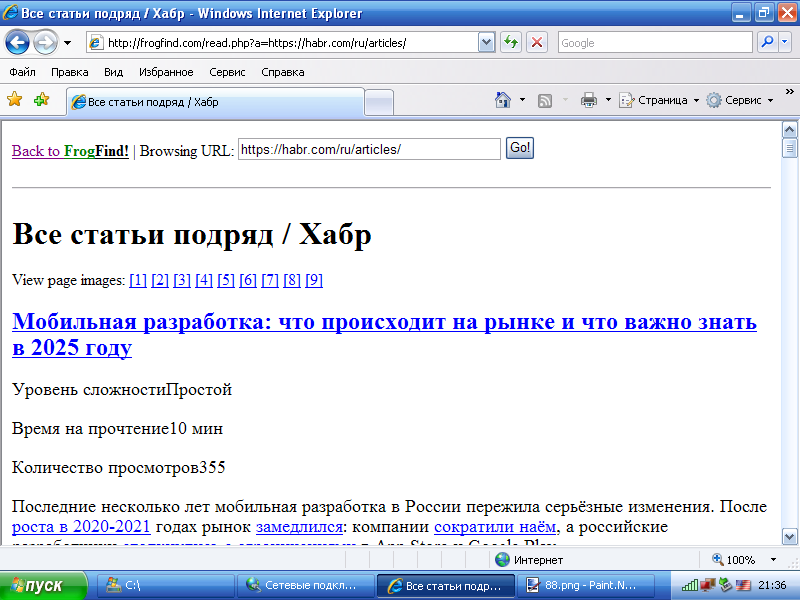Refresh the page with green arrows icon

coord(510,42)
